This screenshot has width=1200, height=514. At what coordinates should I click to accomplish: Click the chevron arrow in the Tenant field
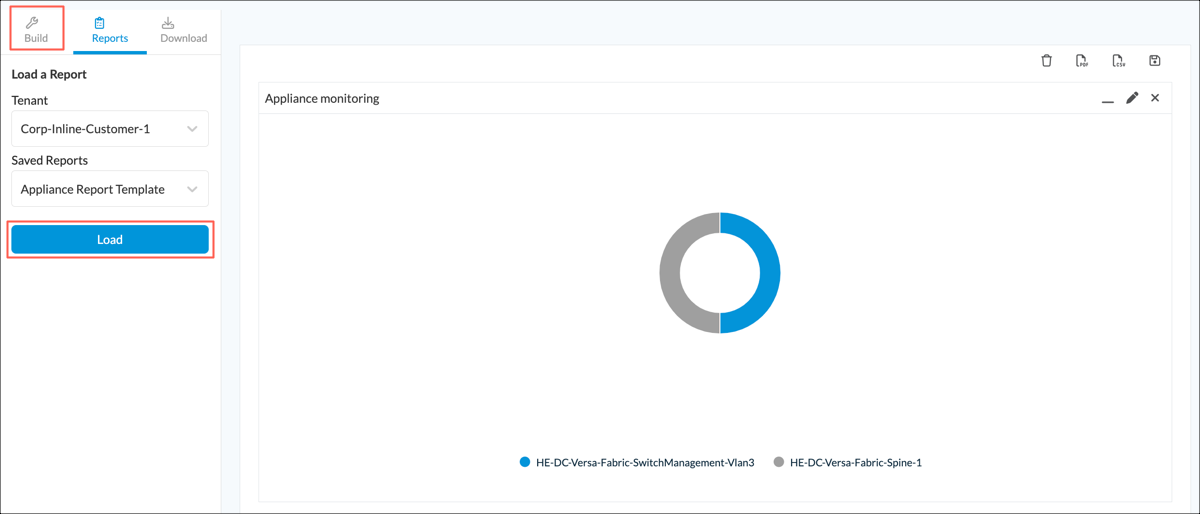(x=192, y=129)
